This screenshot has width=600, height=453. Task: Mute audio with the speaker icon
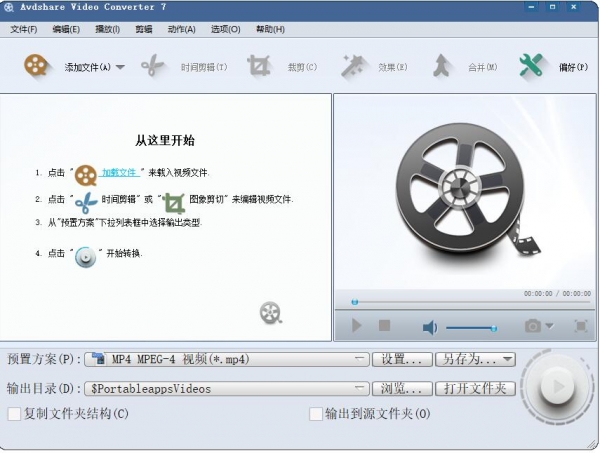coord(430,328)
